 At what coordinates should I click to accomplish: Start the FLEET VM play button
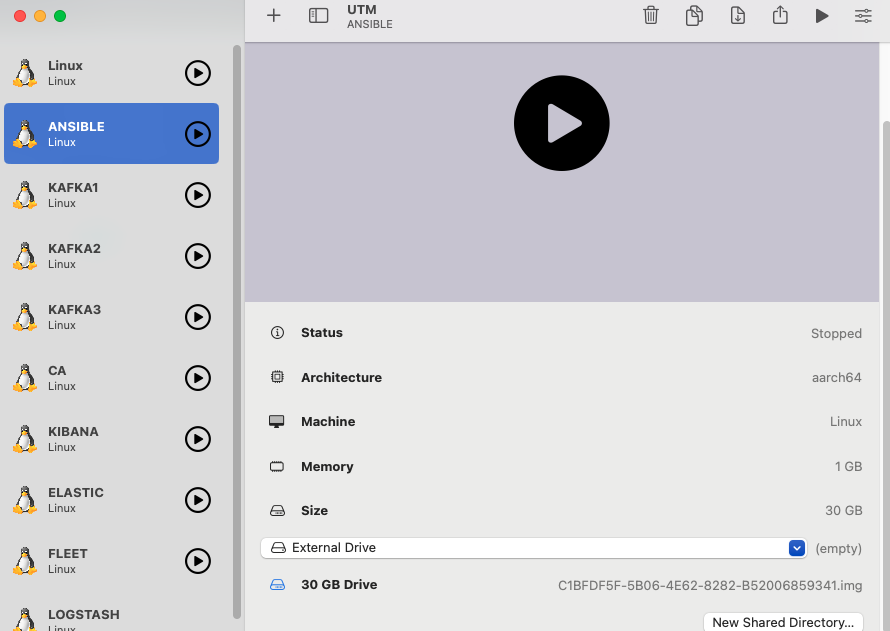198,561
